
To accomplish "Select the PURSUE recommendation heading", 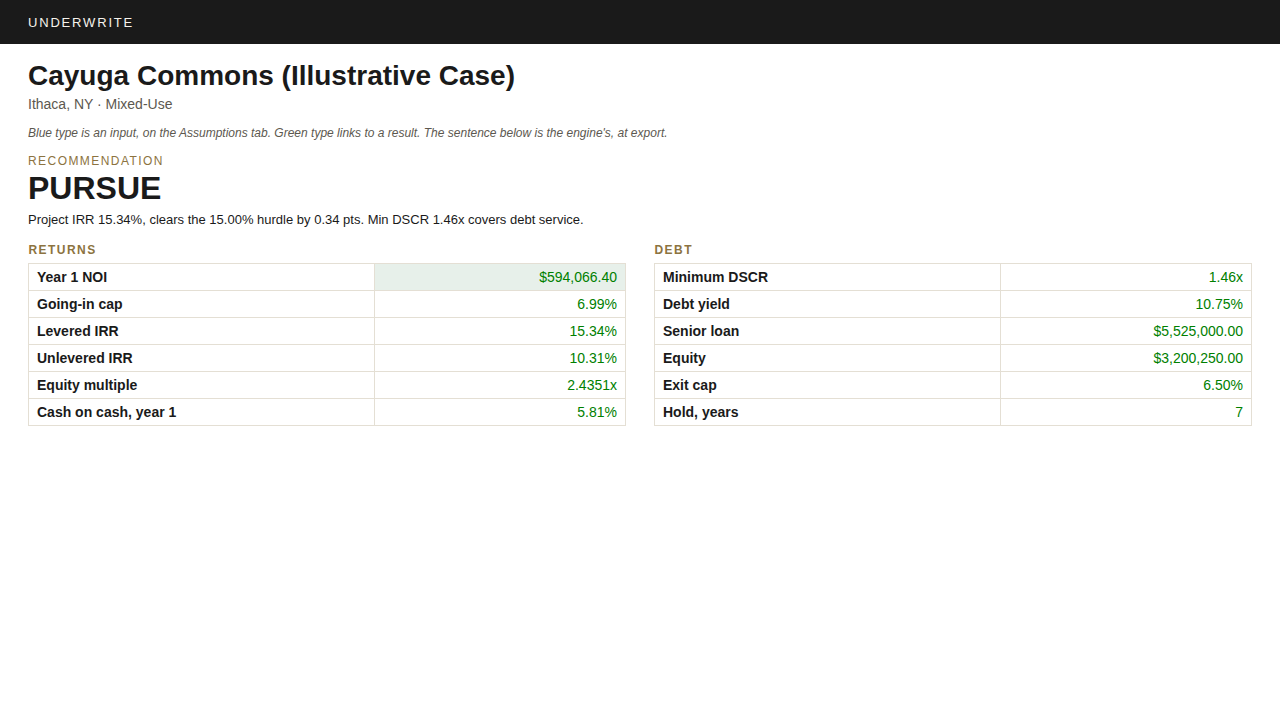I will [x=94, y=188].
